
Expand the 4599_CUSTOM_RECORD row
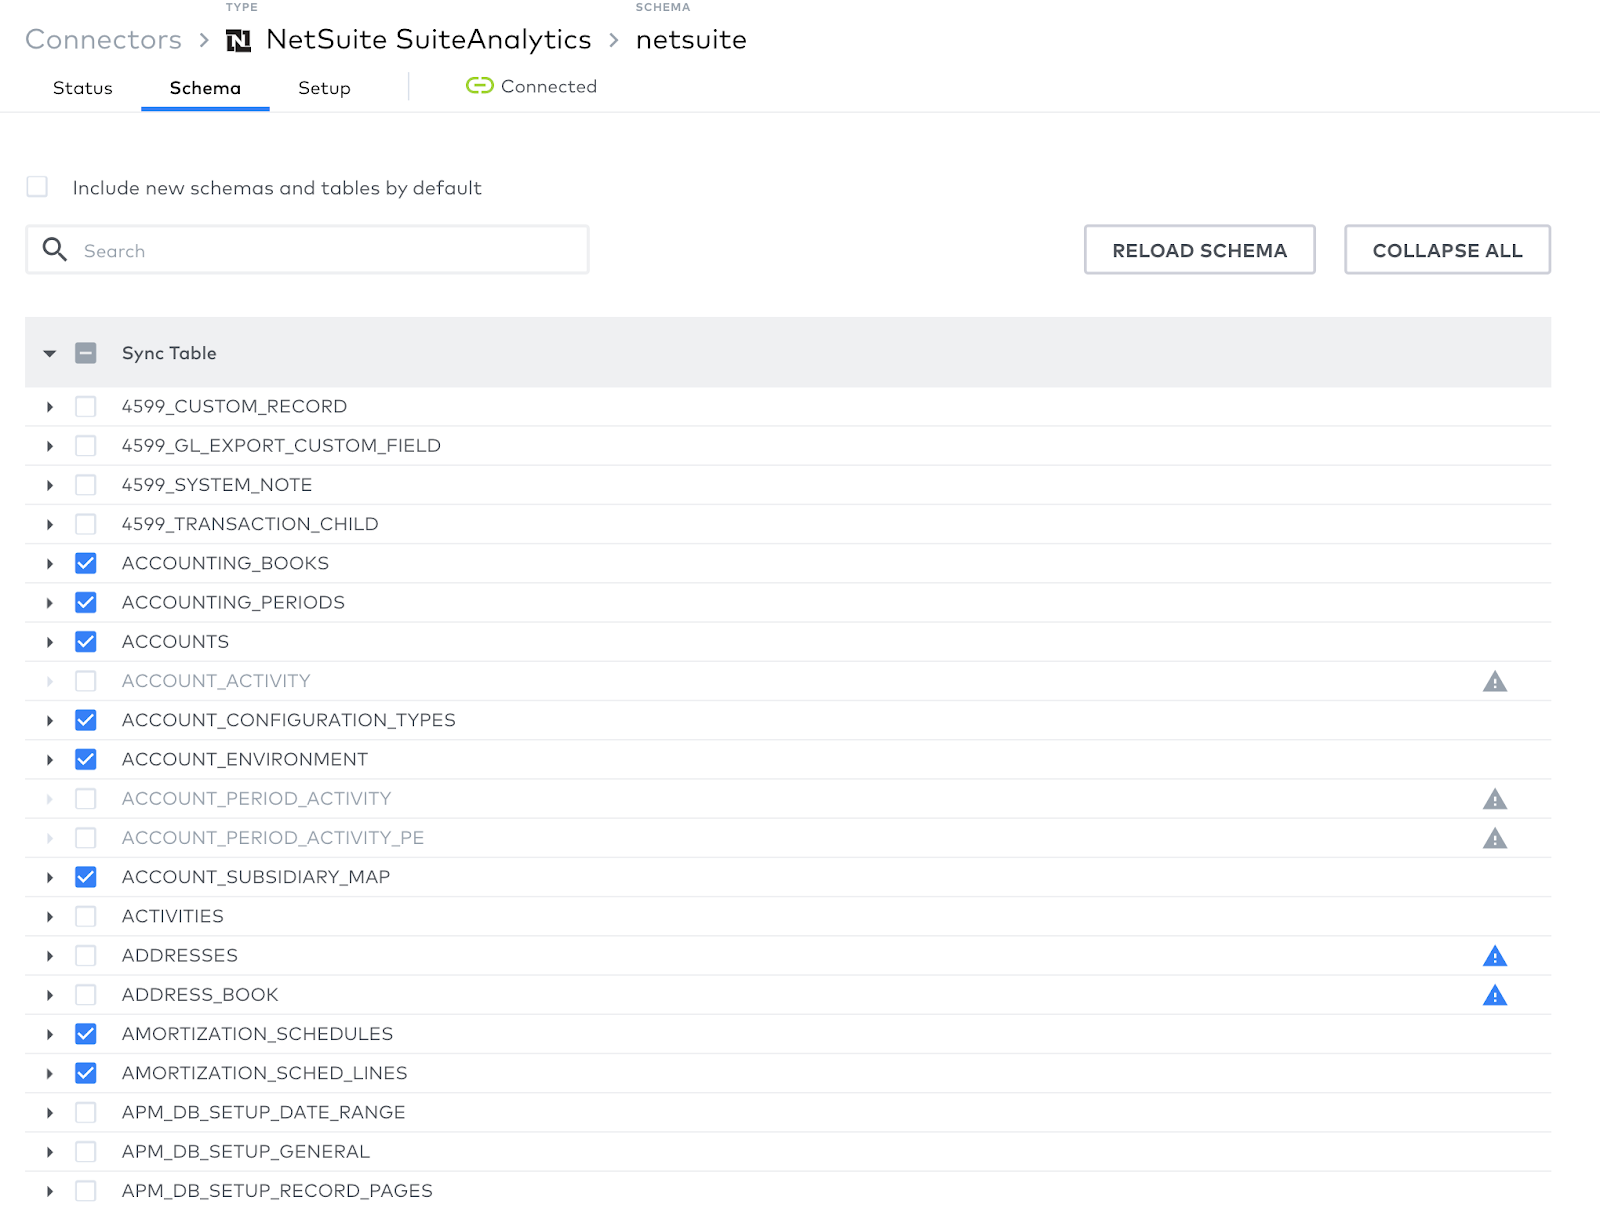pos(49,407)
